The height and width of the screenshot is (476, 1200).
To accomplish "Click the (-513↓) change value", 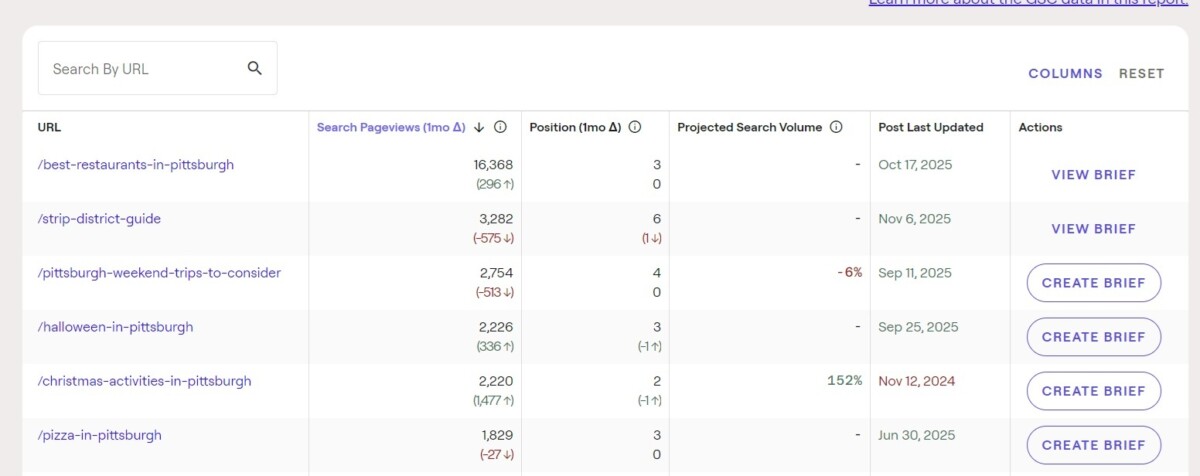I will (x=493, y=292).
